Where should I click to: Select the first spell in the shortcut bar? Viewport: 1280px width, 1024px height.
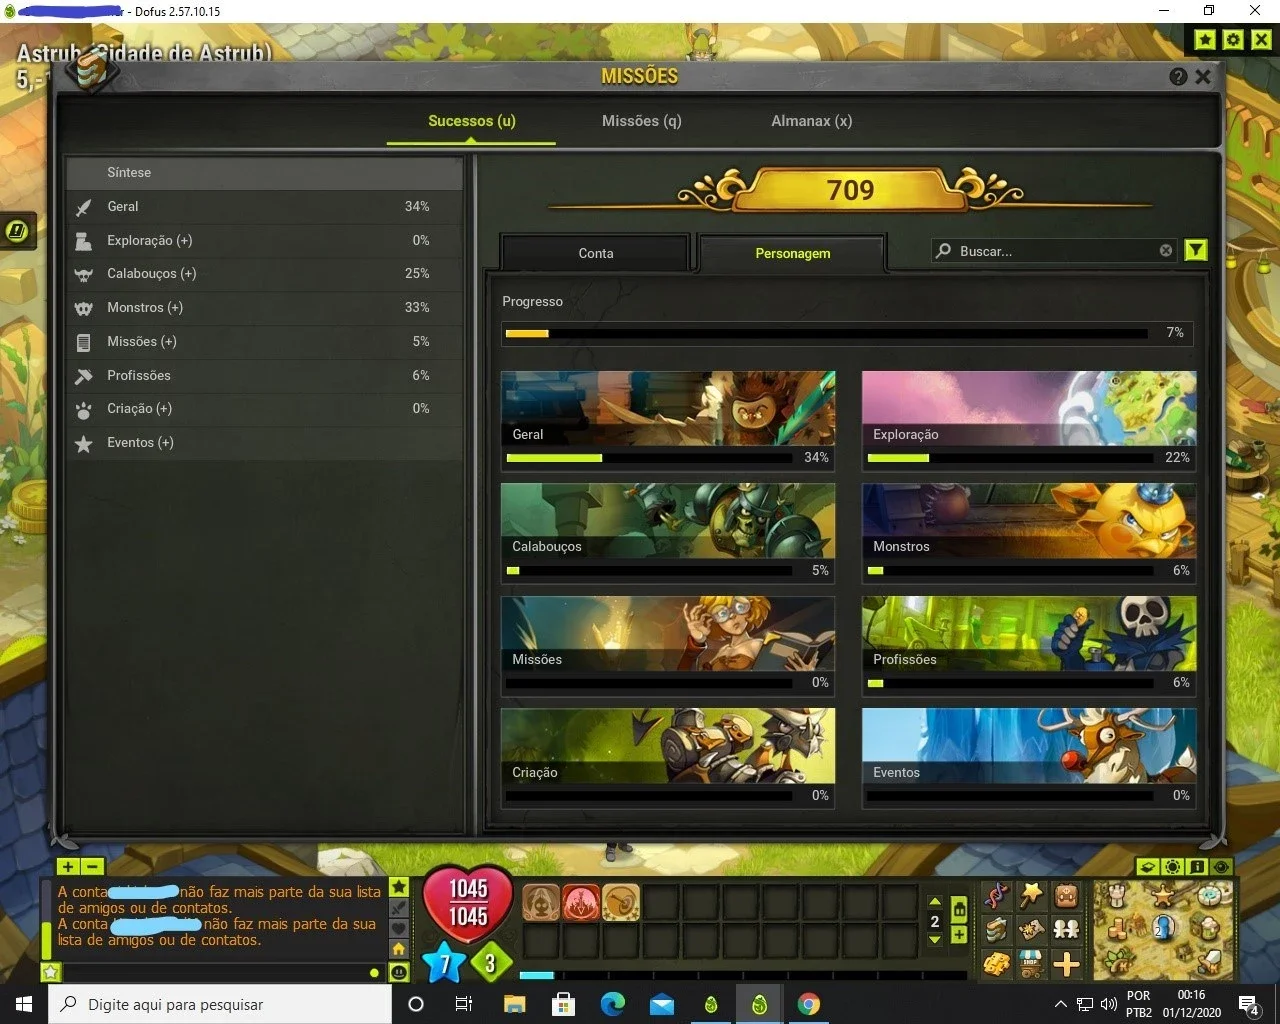541,903
